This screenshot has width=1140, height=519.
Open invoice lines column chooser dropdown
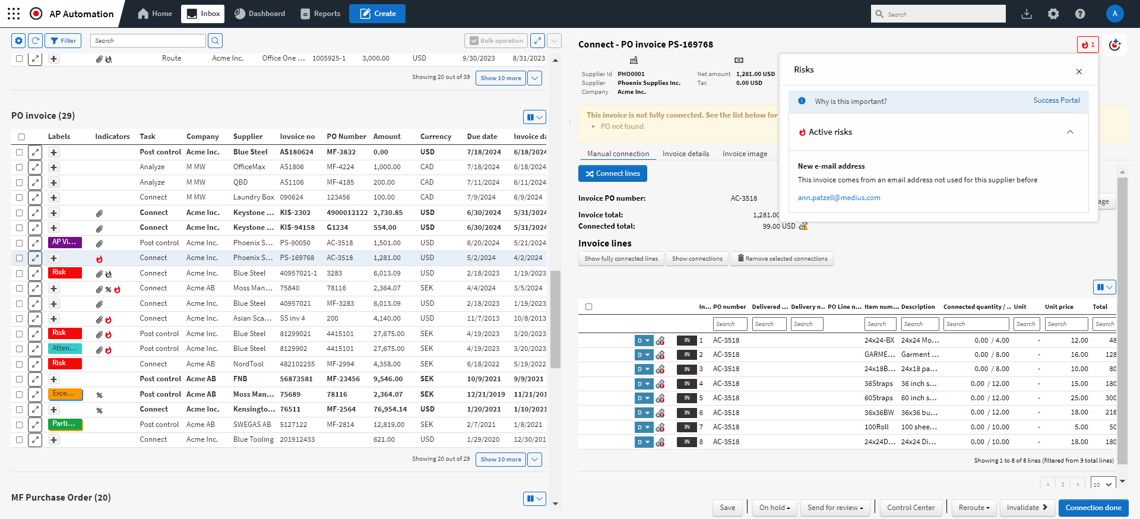click(1104, 287)
